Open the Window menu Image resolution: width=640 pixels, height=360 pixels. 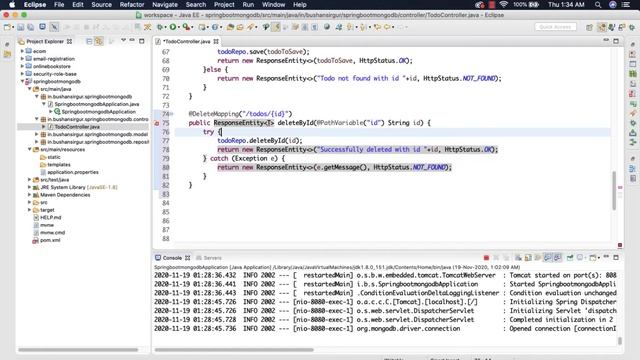(273, 5)
